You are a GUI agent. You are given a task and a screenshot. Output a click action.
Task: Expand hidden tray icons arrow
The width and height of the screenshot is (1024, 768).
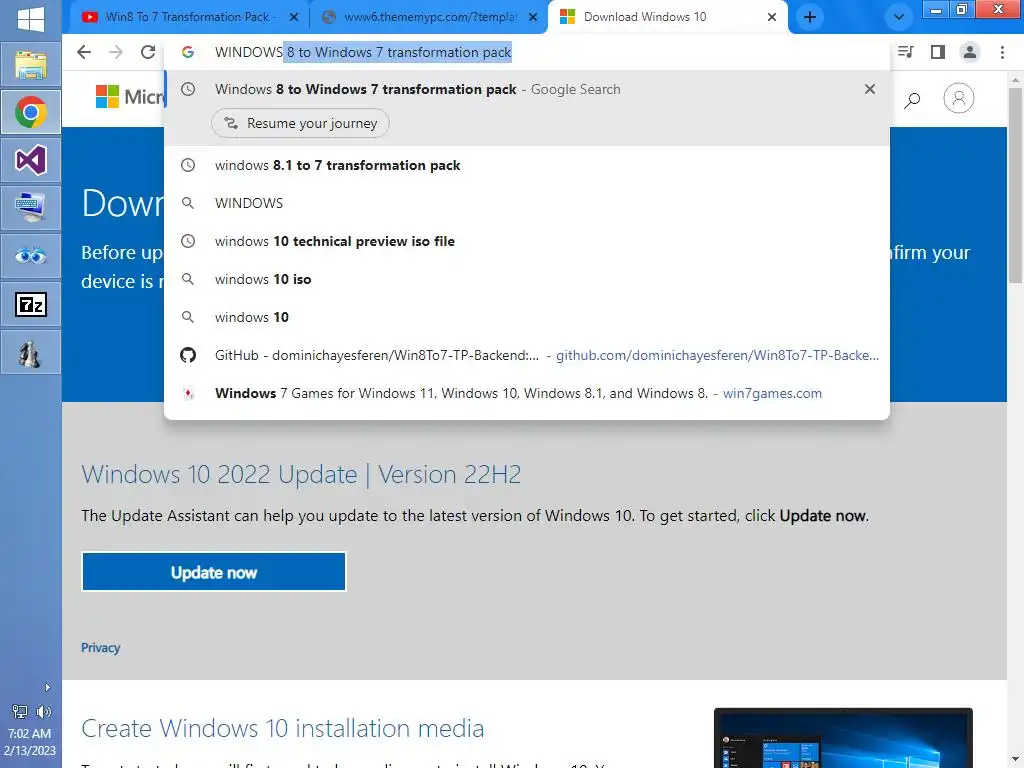[47, 687]
